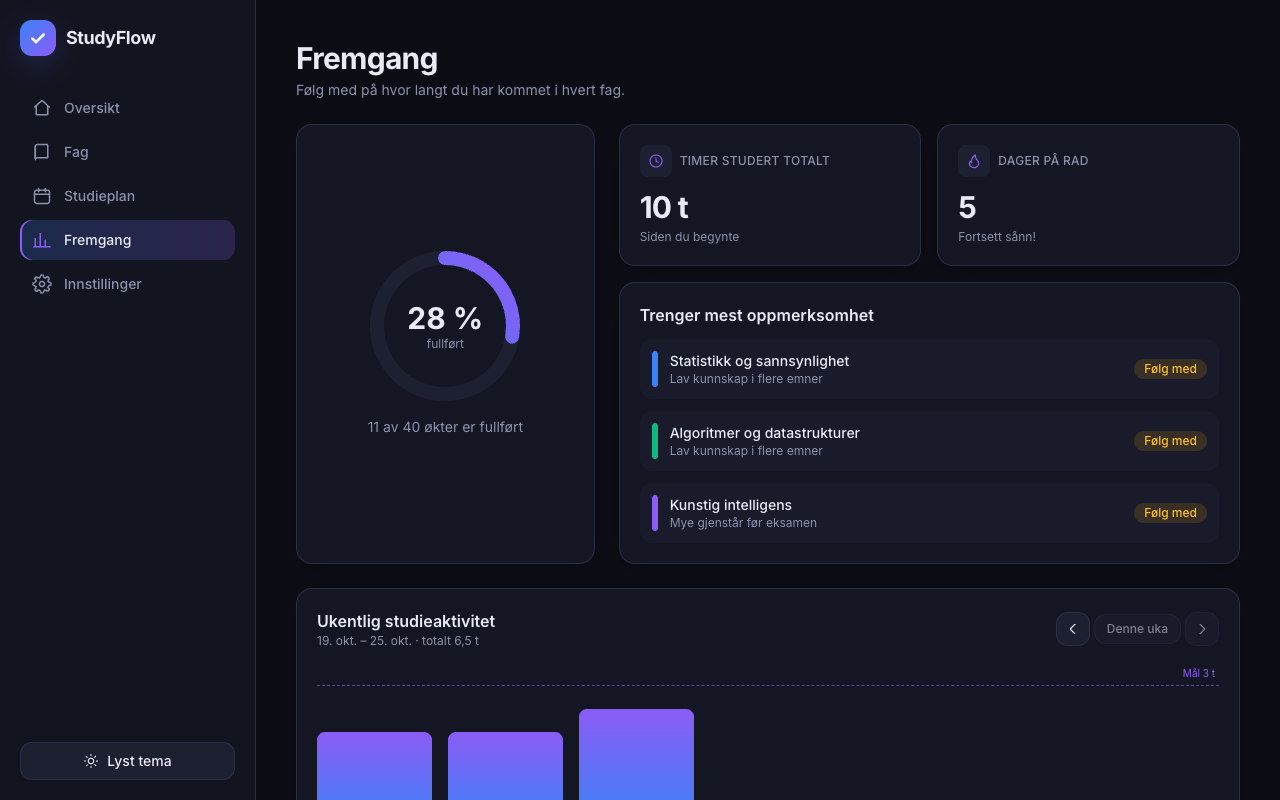Viewport: 1280px width, 800px height.
Task: Go to previous week with left chevron
Action: [x=1073, y=629]
